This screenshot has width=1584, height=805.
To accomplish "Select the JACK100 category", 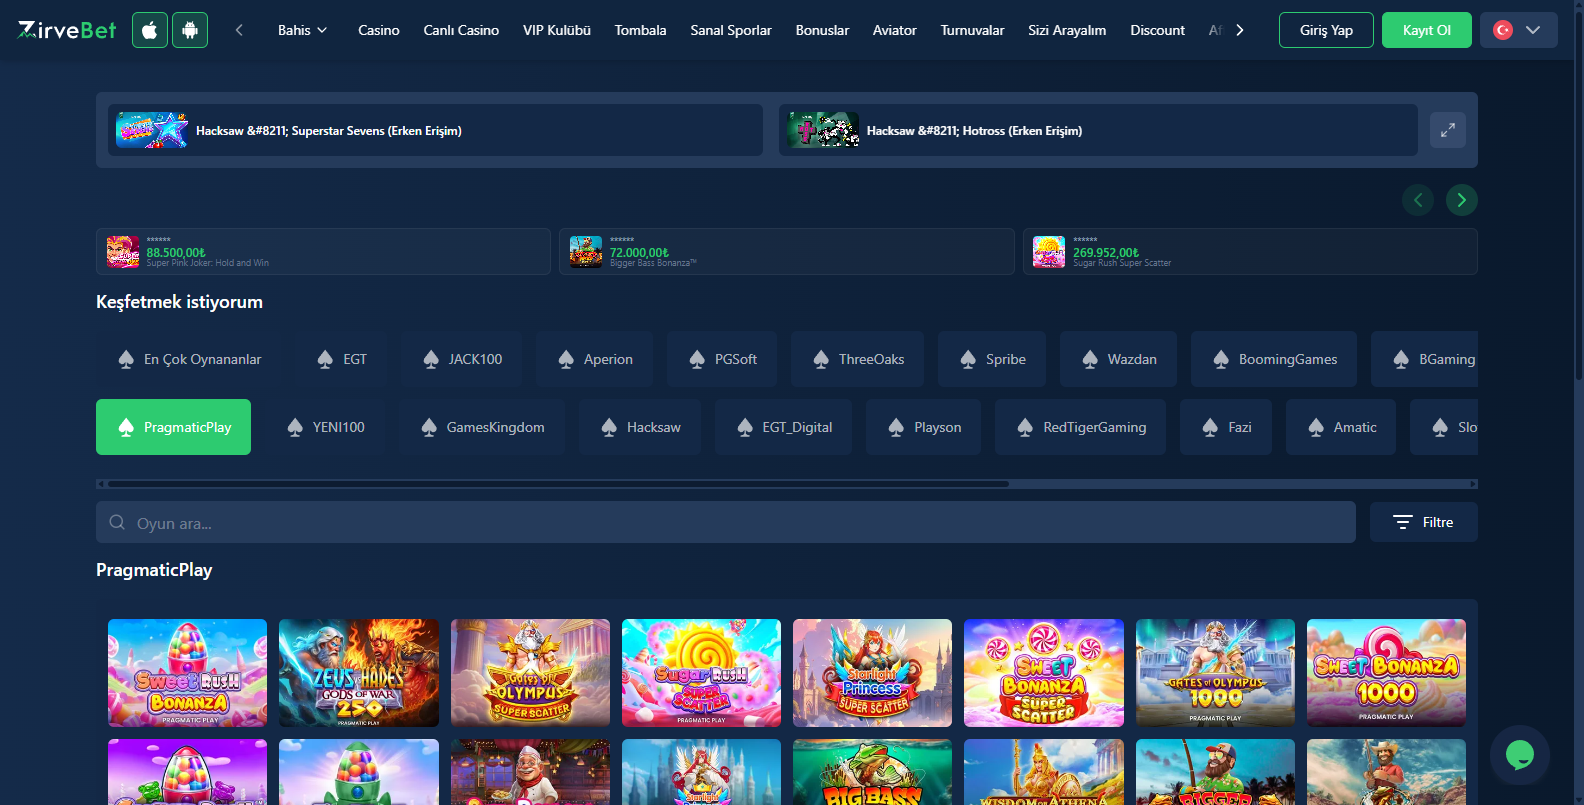I will tap(462, 359).
